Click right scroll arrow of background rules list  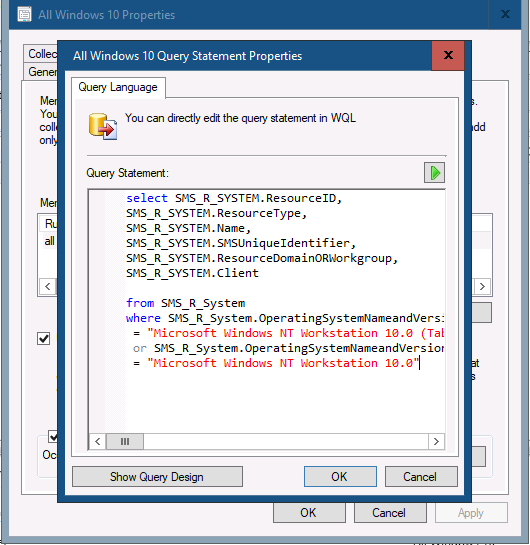click(482, 286)
